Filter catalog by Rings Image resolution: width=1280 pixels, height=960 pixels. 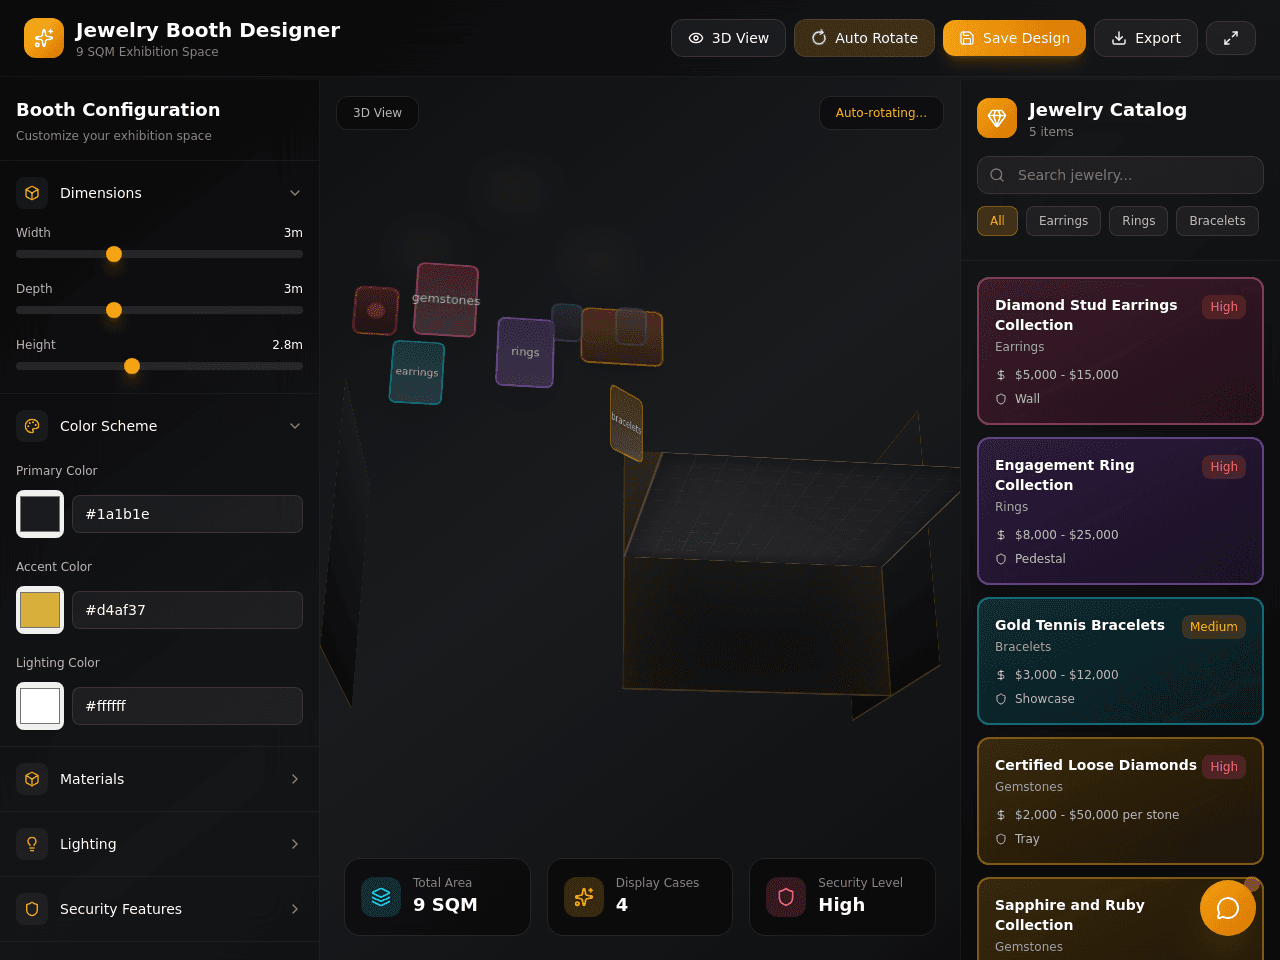[x=1138, y=221]
